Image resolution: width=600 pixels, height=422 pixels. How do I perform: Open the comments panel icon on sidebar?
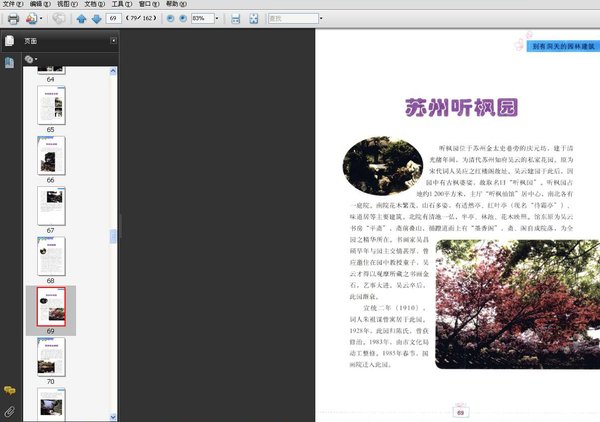(9, 390)
